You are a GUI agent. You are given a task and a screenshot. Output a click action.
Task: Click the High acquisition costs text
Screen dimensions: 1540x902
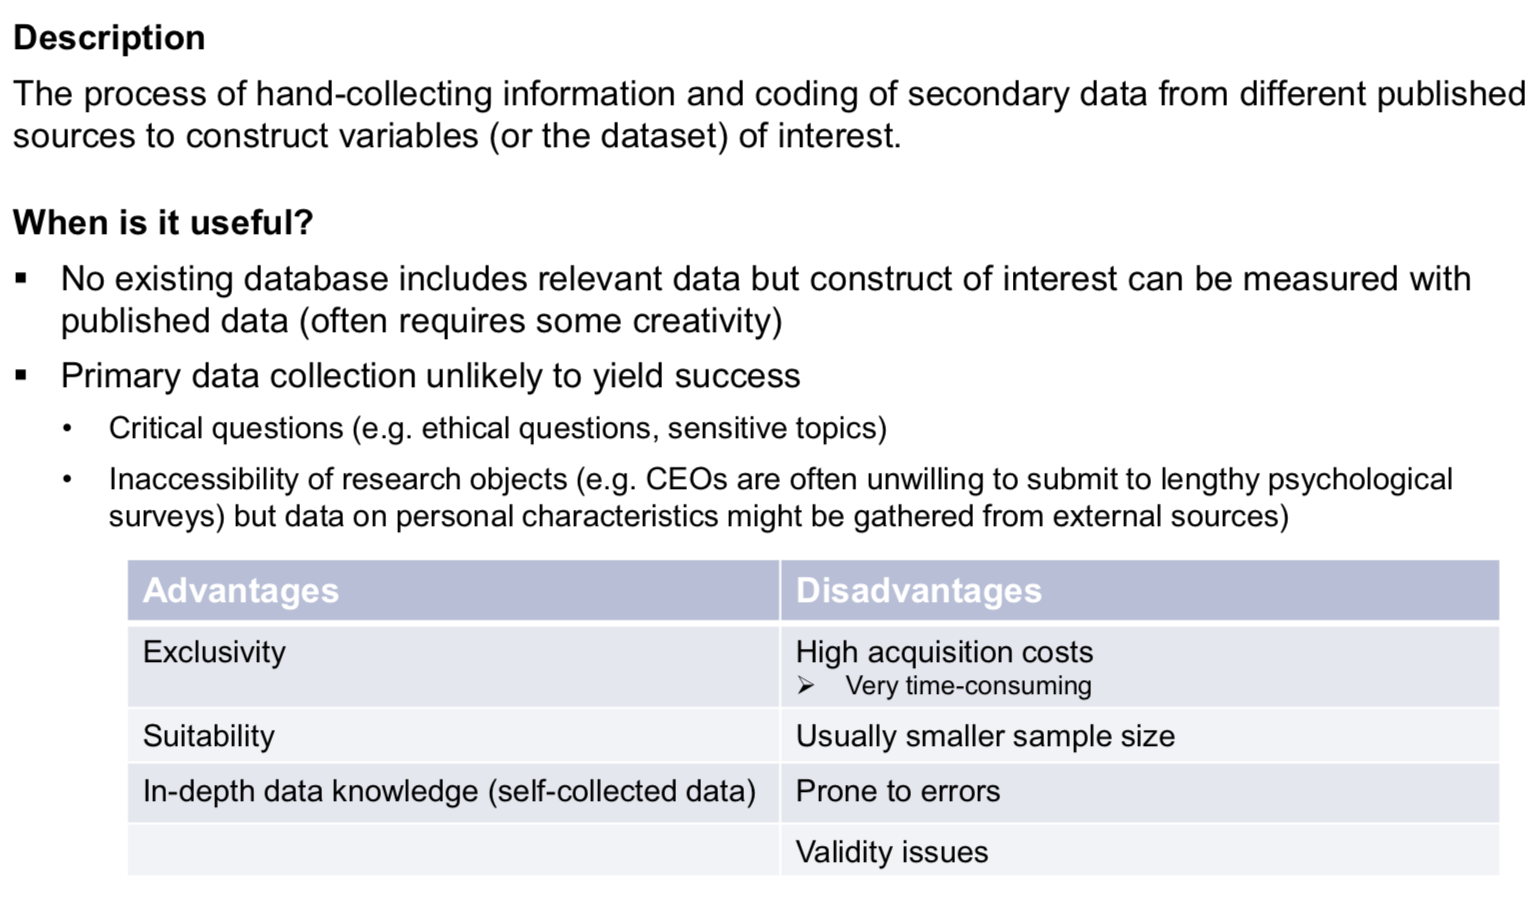click(944, 652)
